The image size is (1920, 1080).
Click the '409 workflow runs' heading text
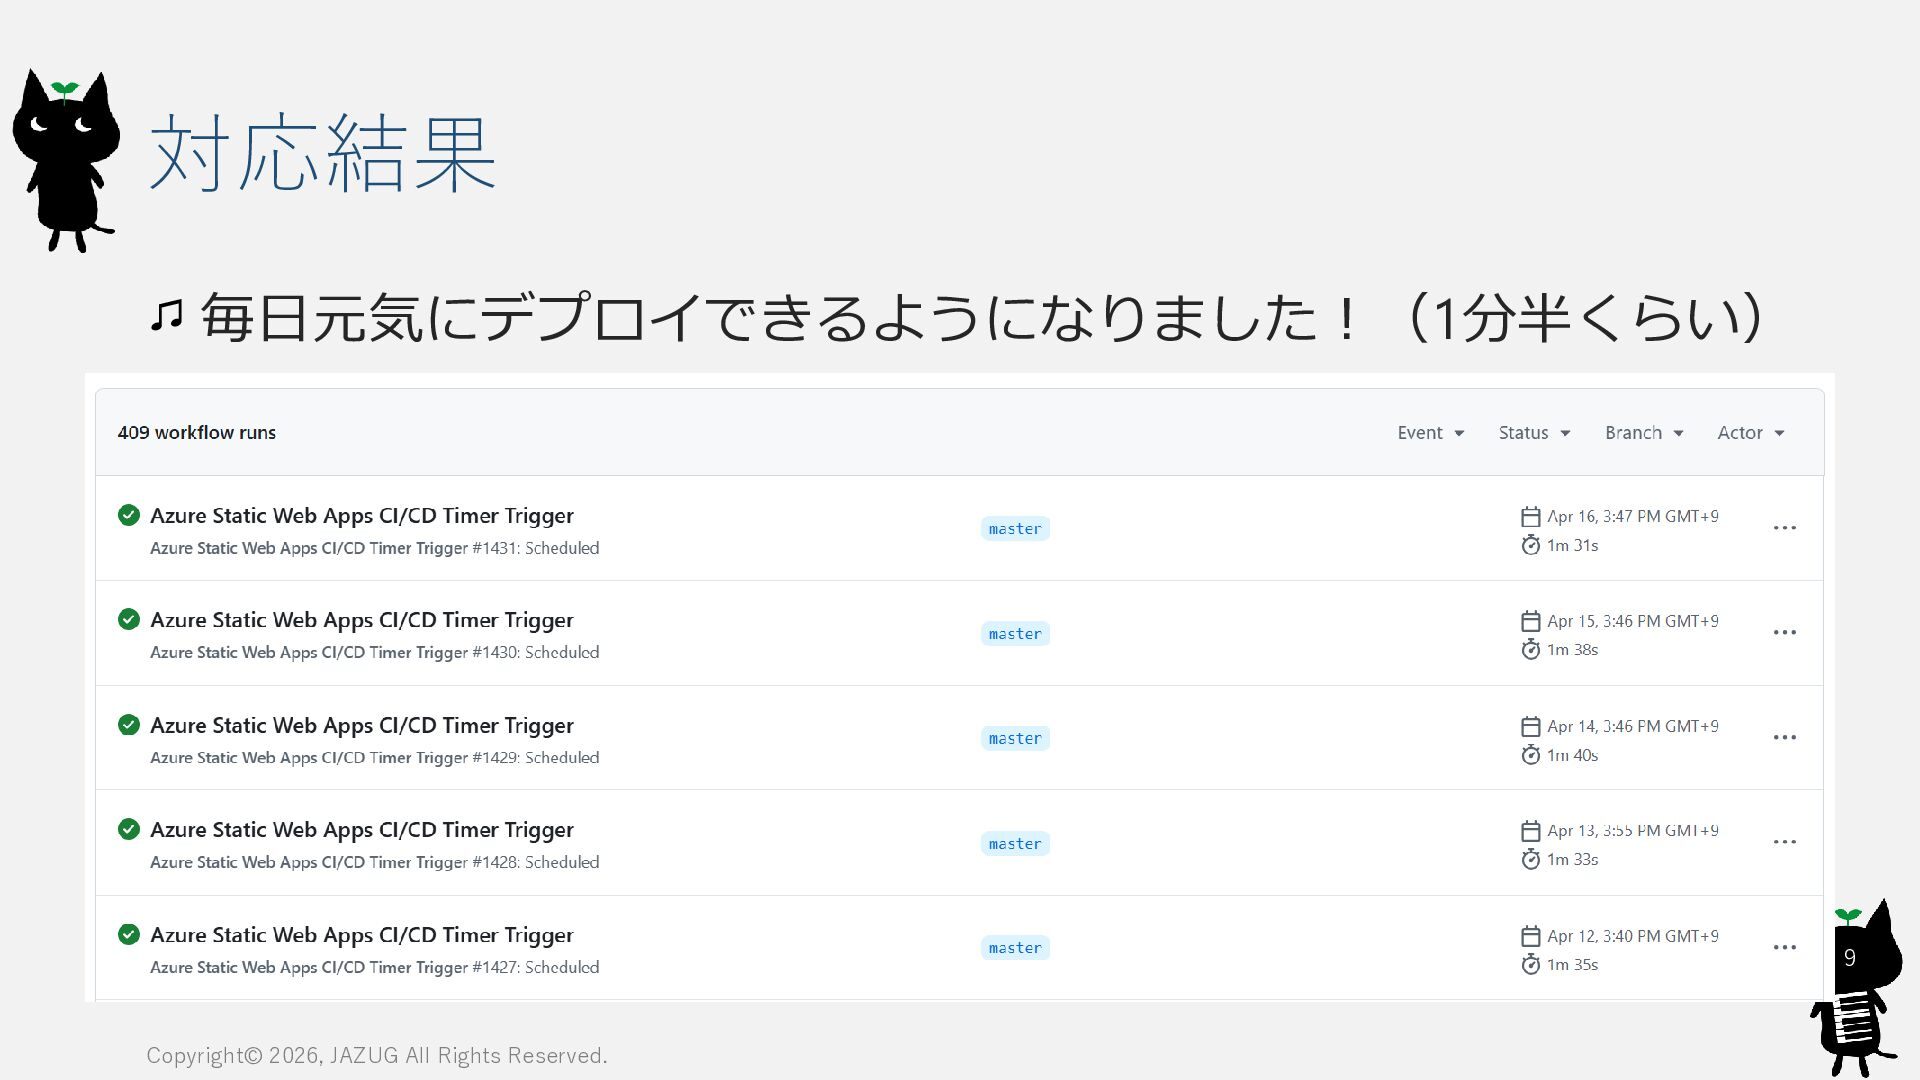pos(197,433)
